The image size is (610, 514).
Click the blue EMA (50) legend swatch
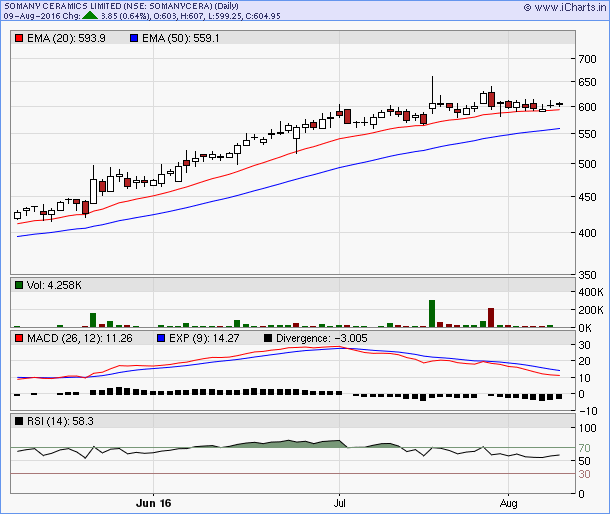(134, 38)
